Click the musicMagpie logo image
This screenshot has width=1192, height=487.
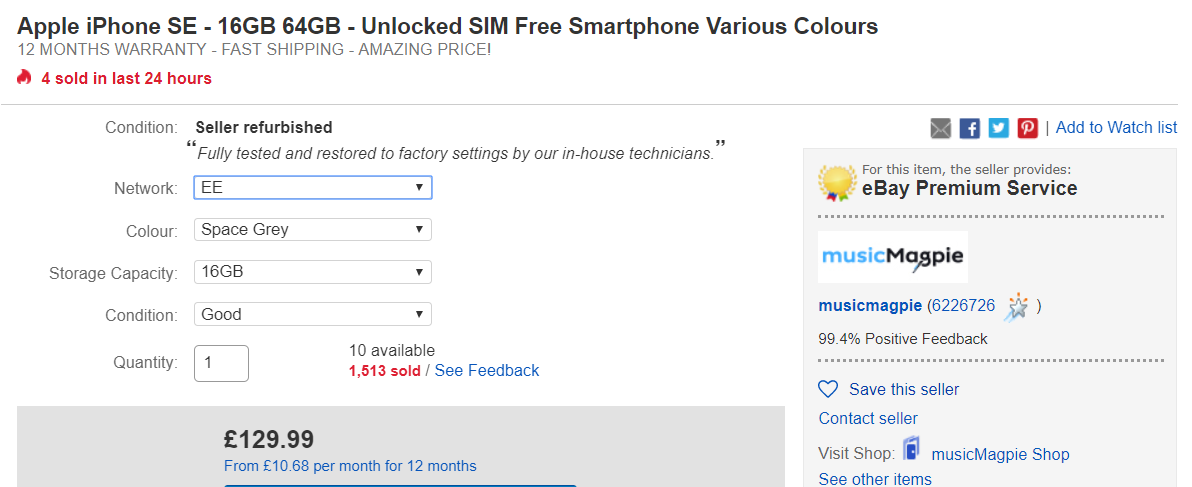point(892,257)
